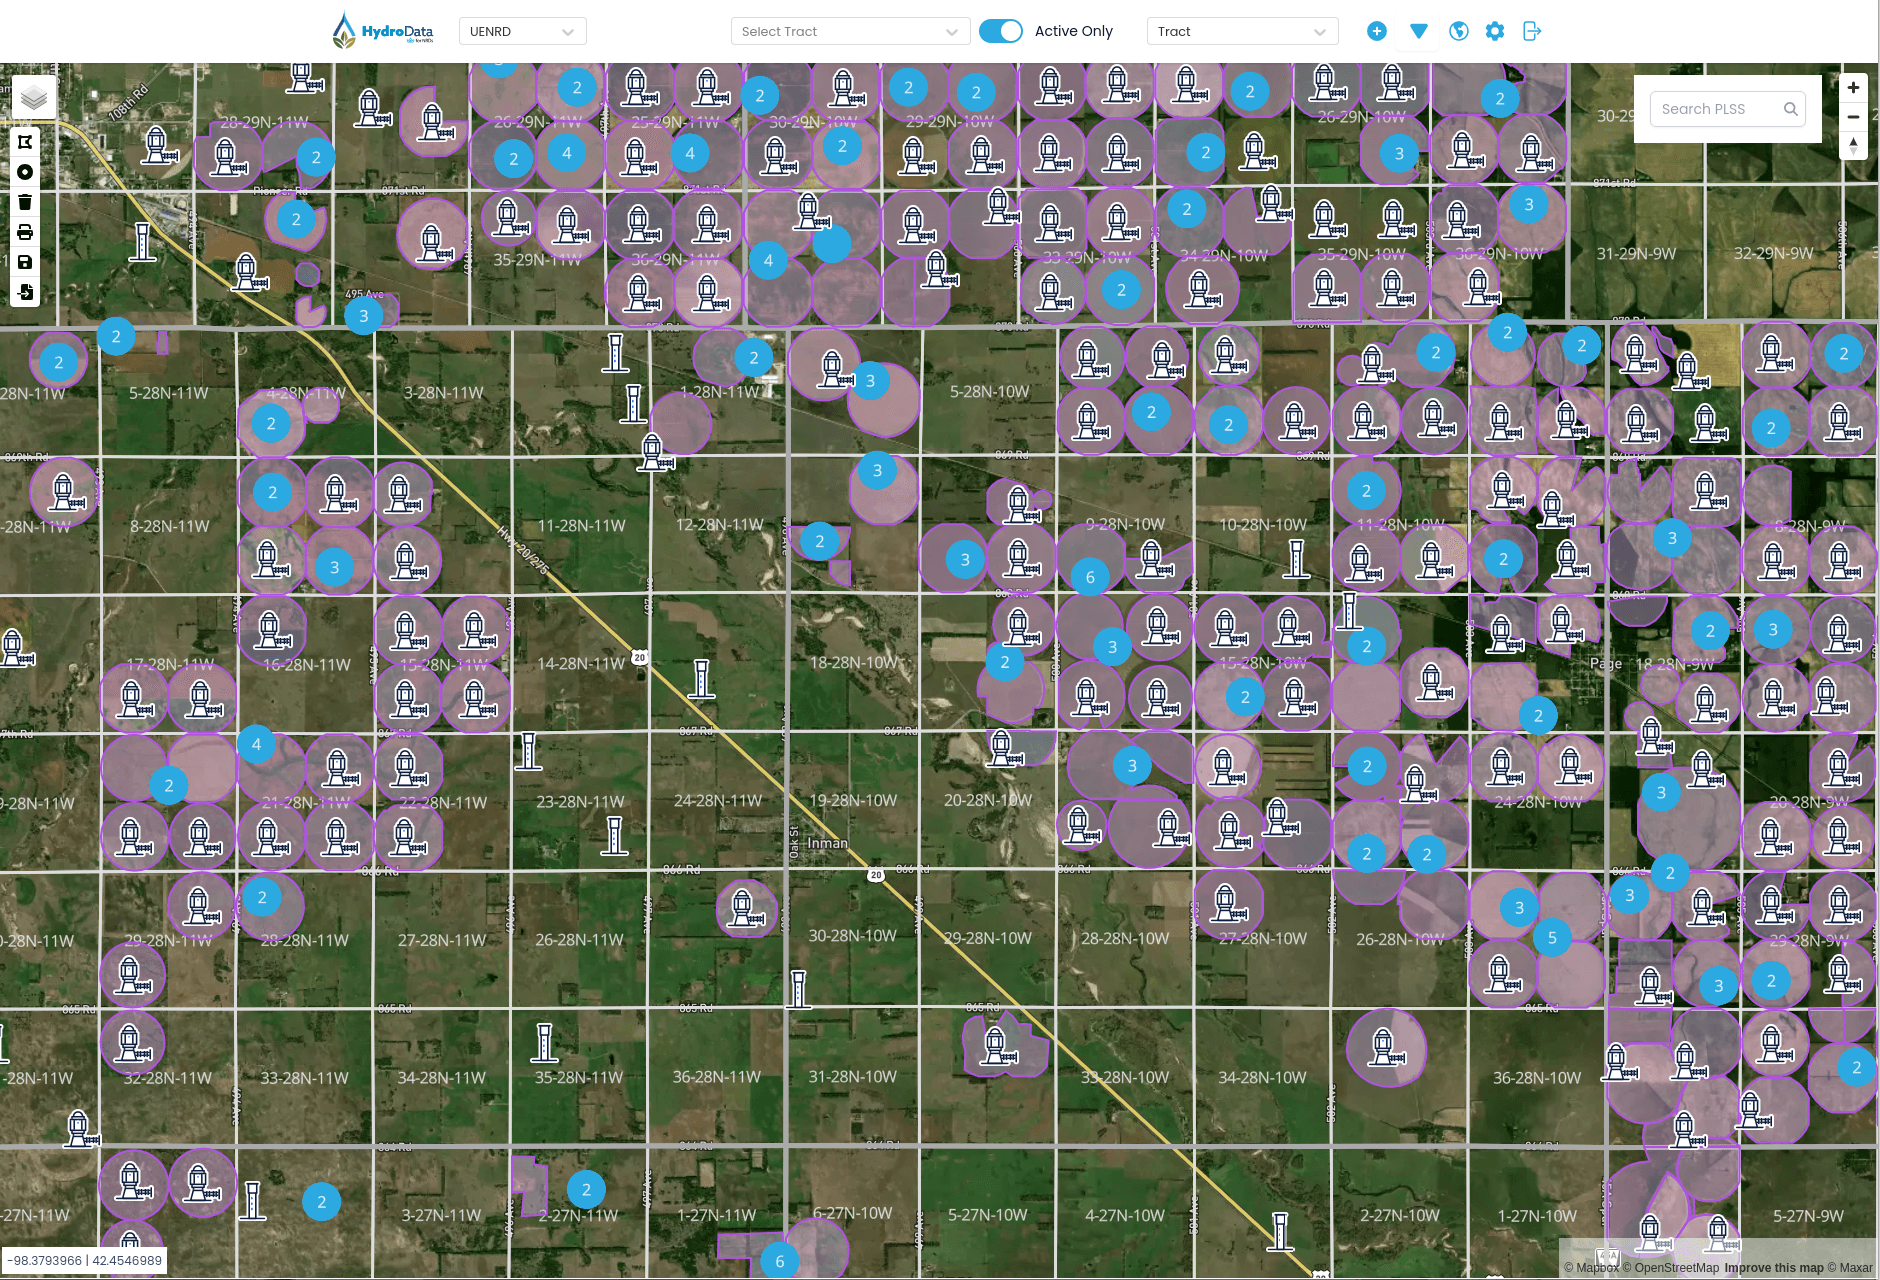Open the Tract type dropdown
The image size is (1880, 1280).
(x=1242, y=31)
